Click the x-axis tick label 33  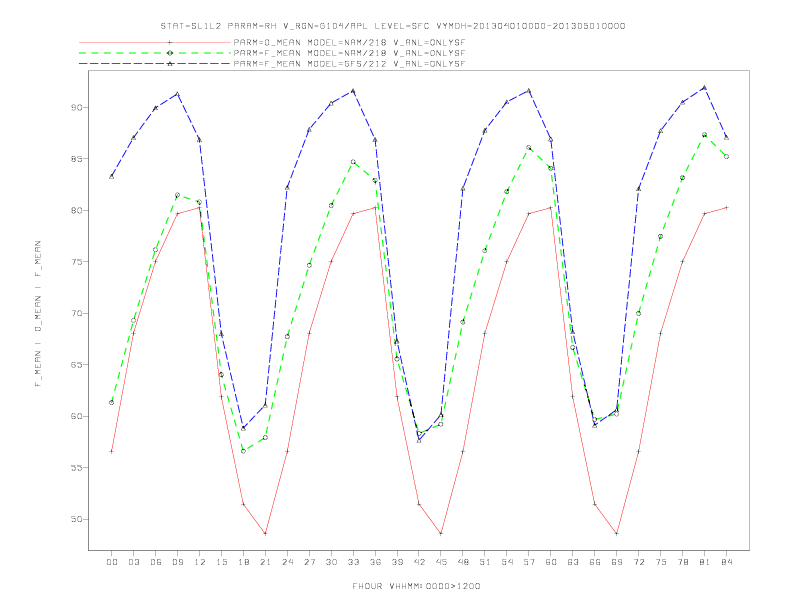point(353,562)
